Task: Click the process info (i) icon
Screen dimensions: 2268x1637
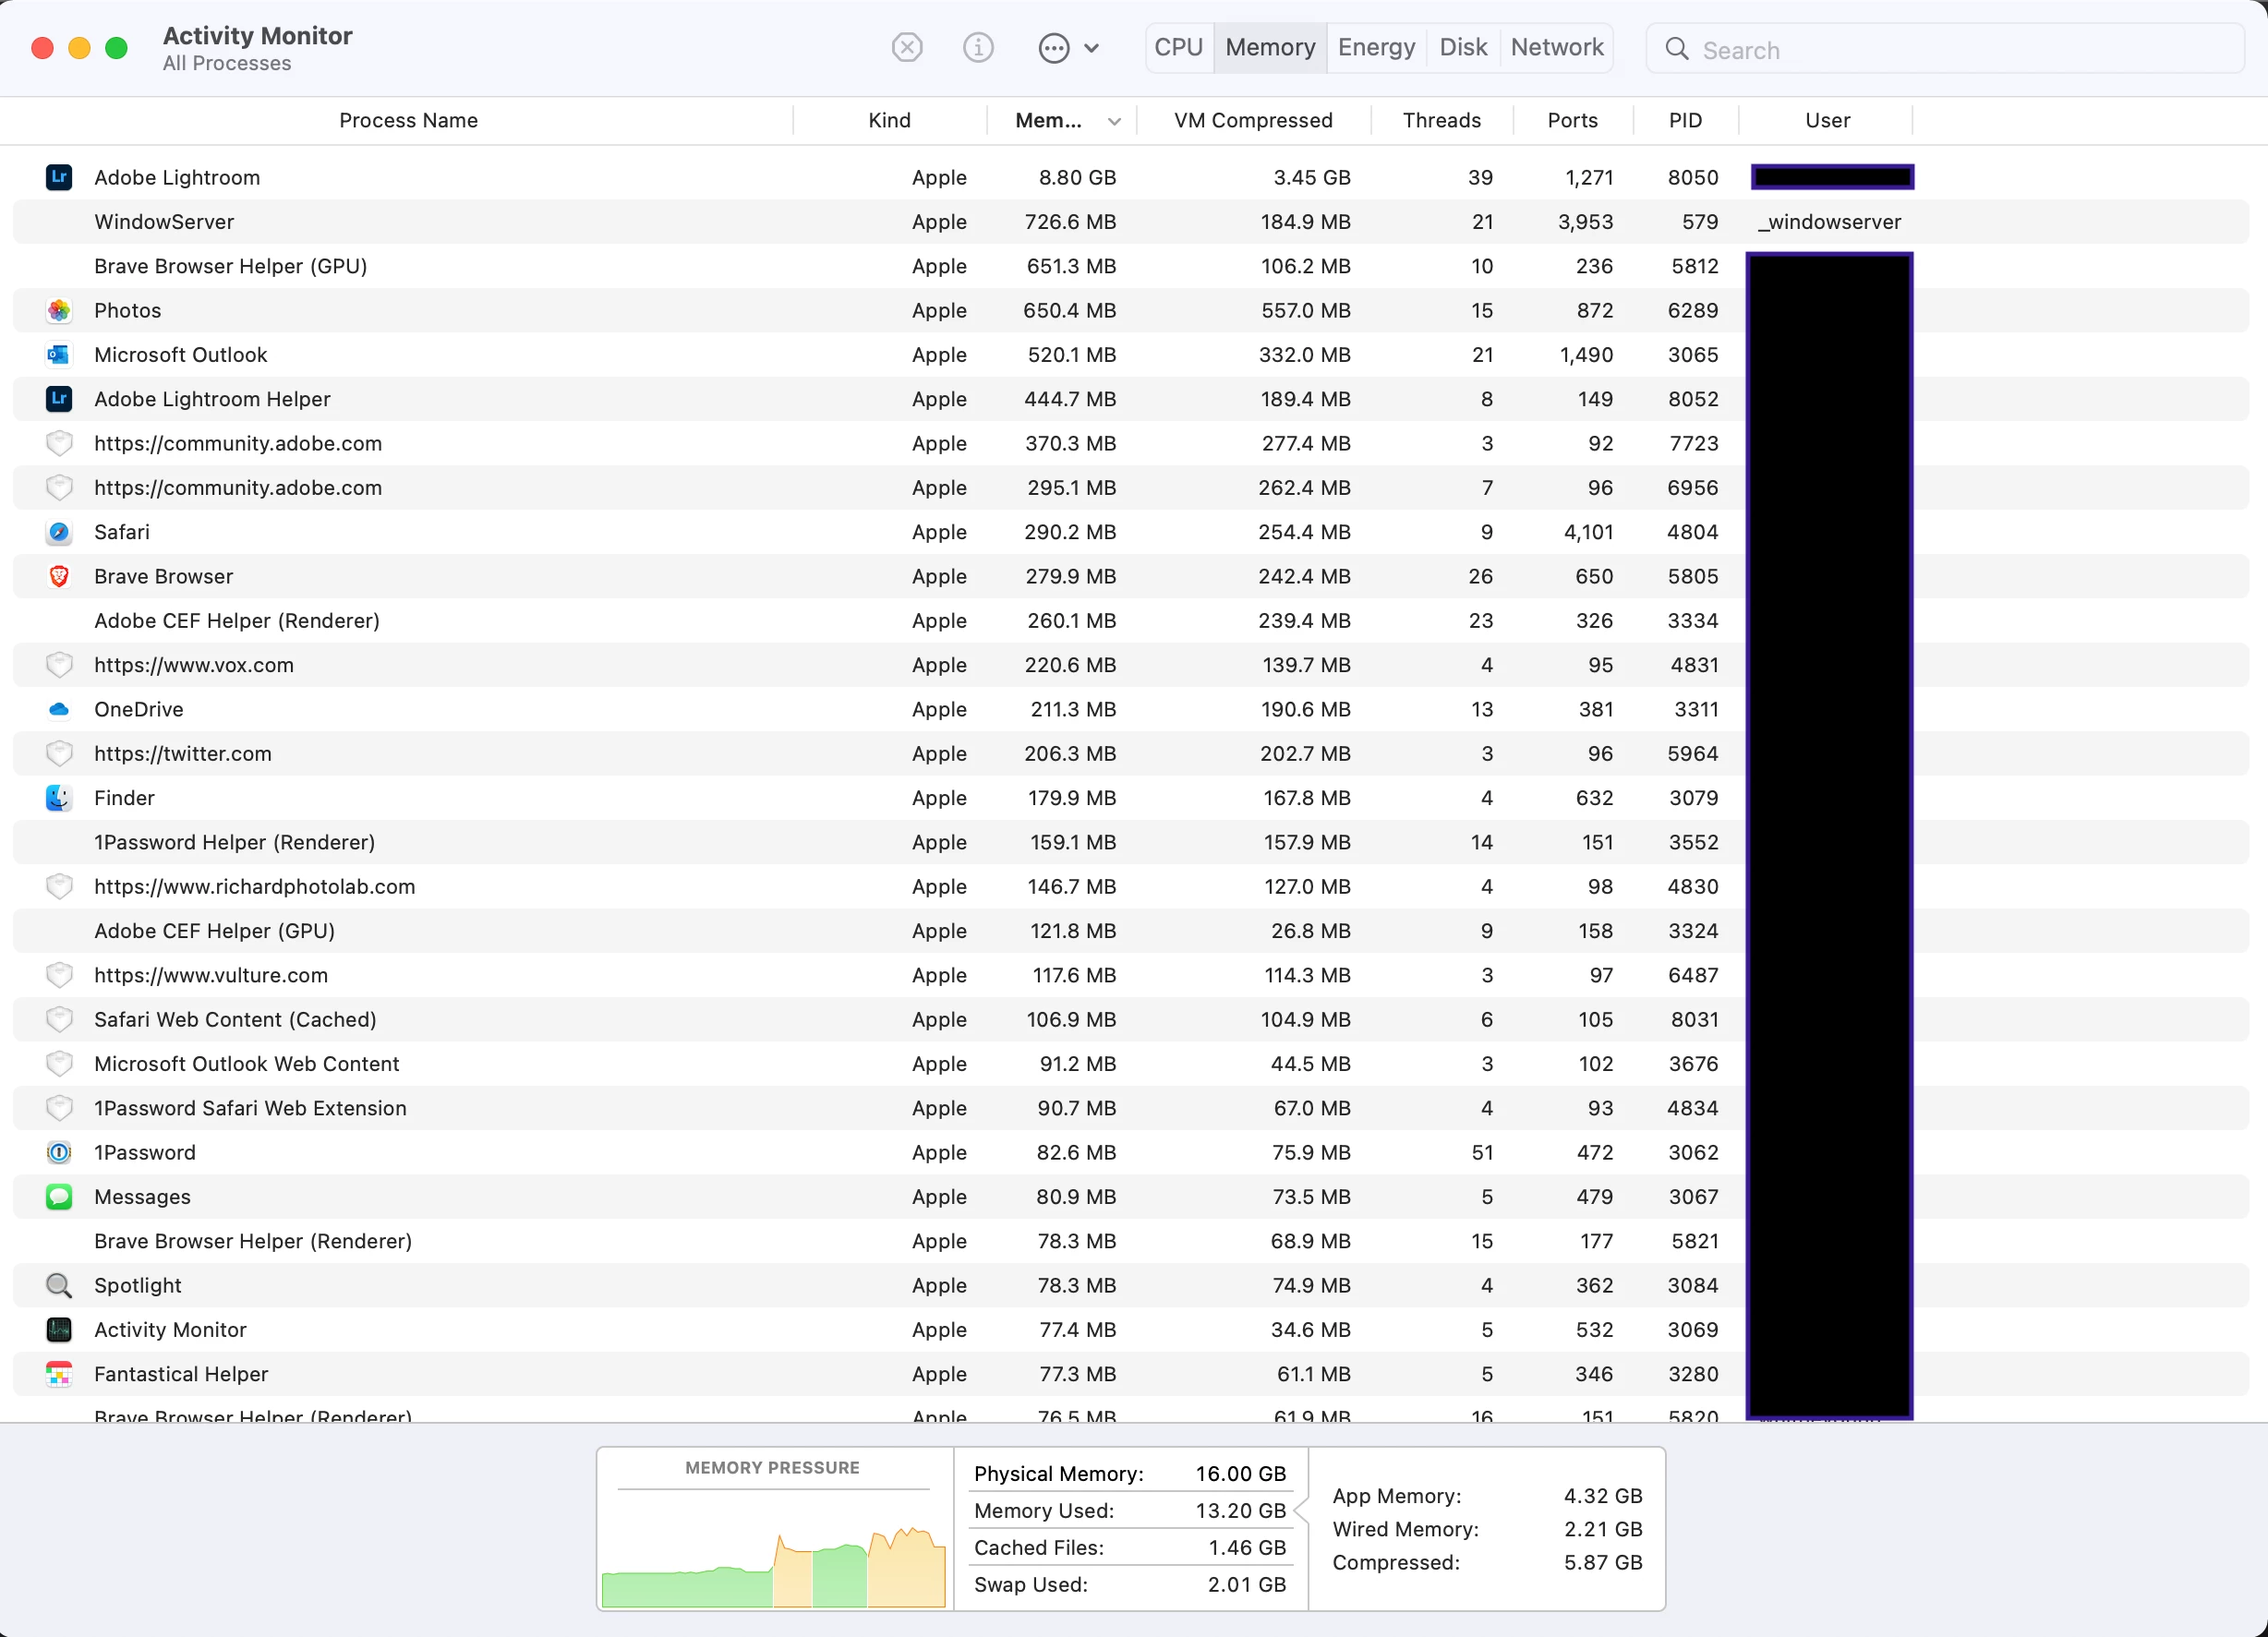Action: (x=977, y=48)
